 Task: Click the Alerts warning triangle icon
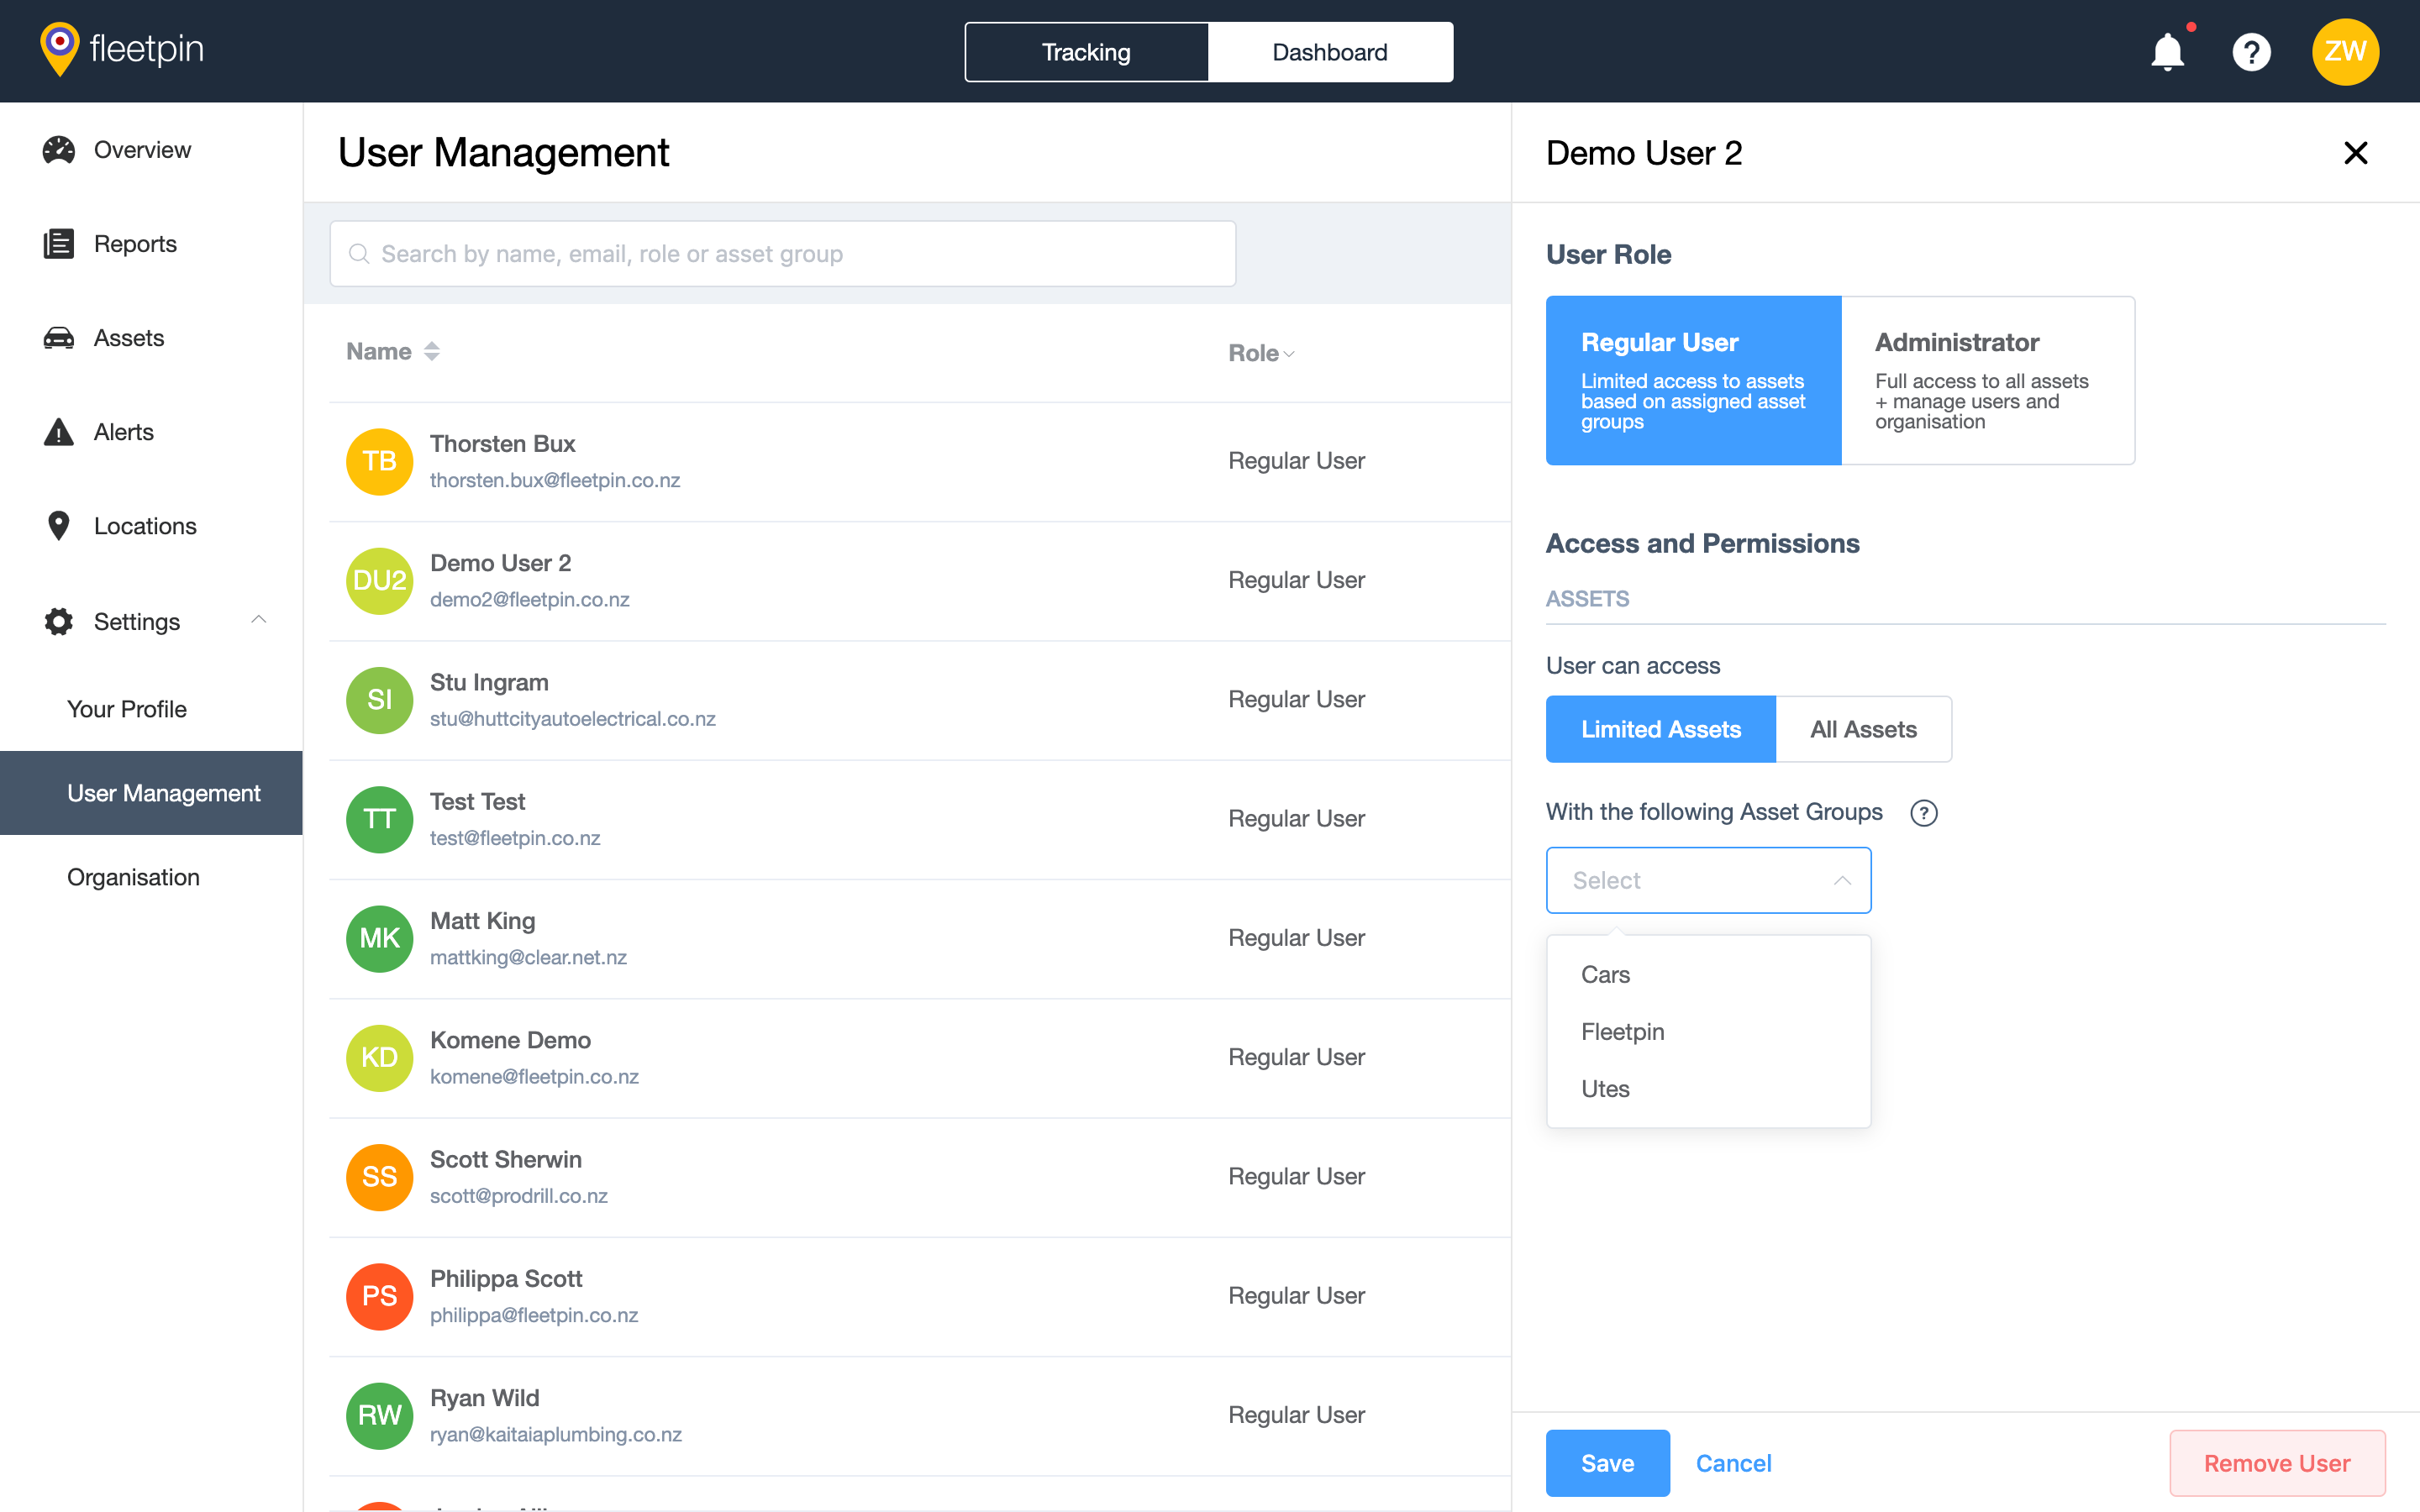click(59, 432)
